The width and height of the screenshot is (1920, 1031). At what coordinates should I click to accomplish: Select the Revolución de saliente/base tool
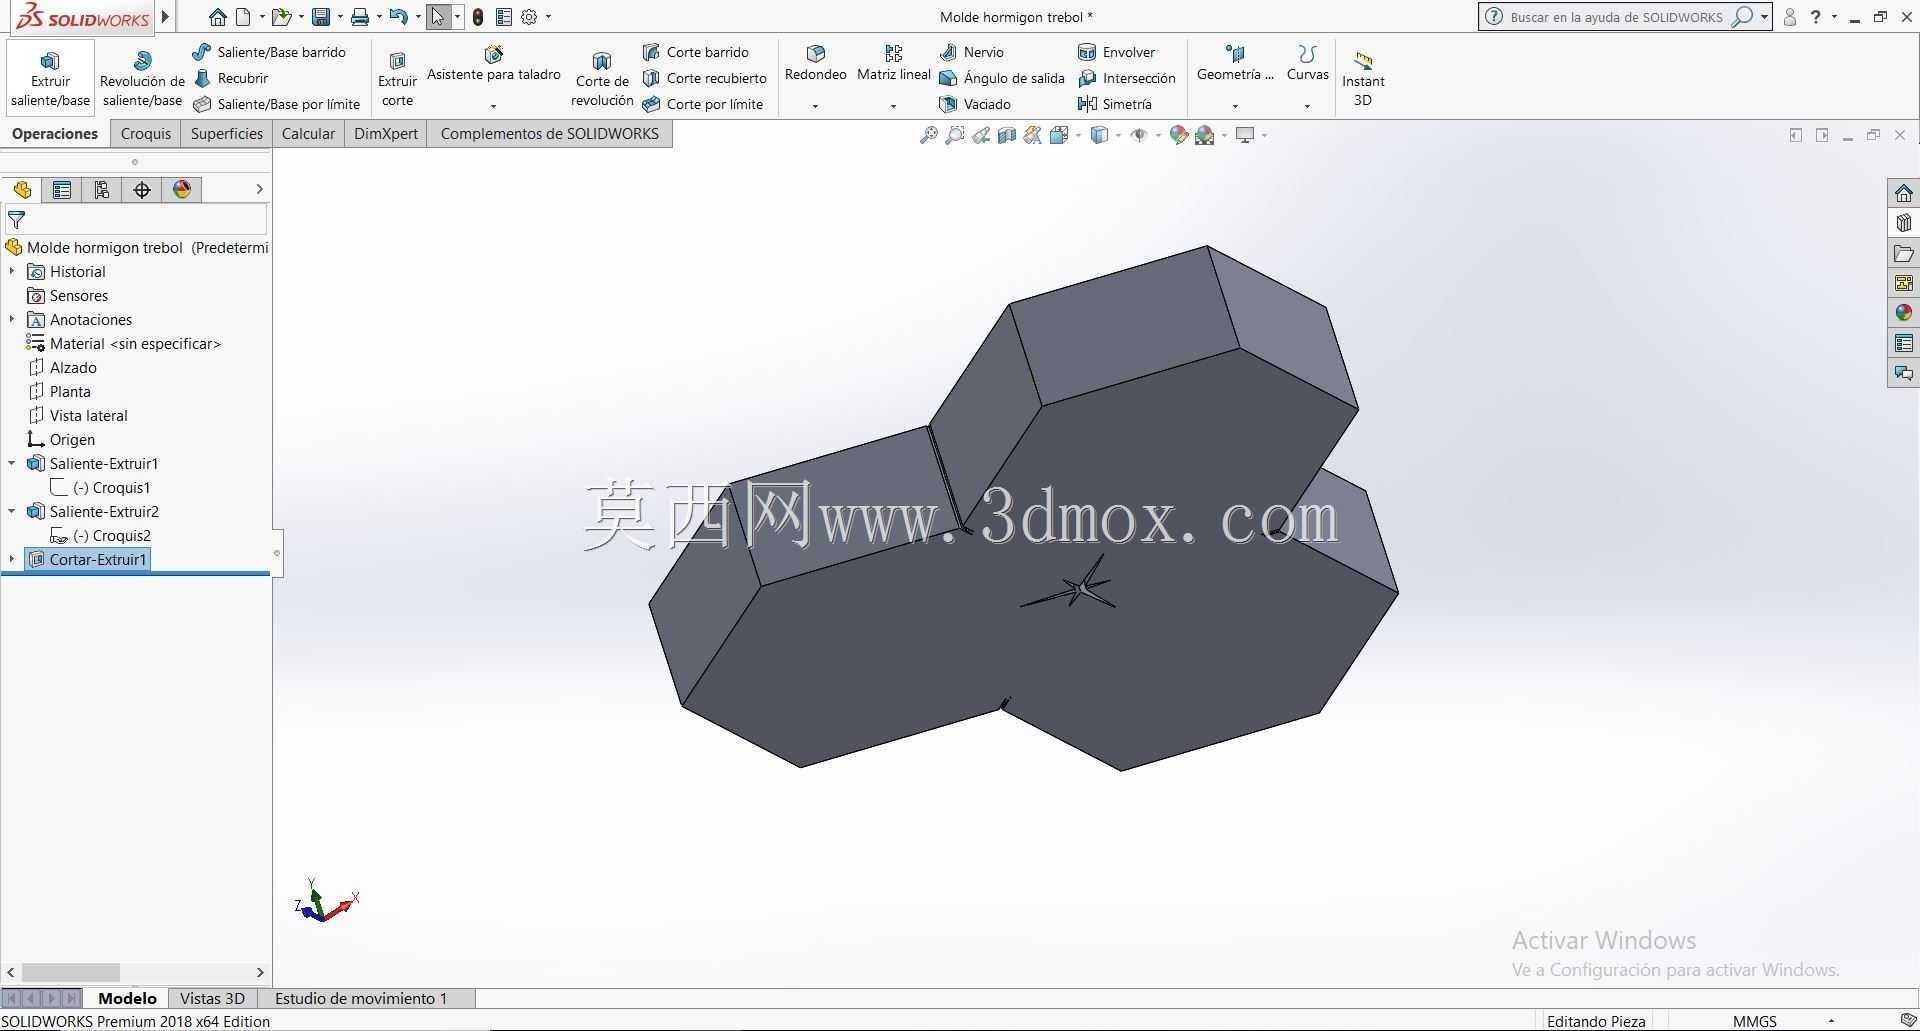[142, 78]
